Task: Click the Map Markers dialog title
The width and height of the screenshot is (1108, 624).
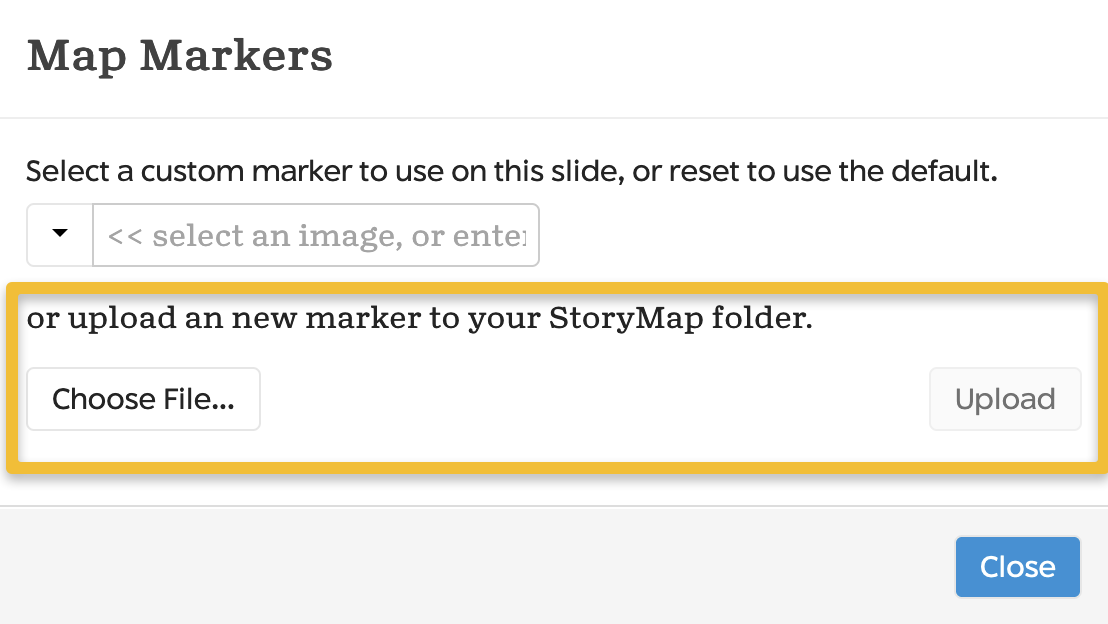Action: 180,56
